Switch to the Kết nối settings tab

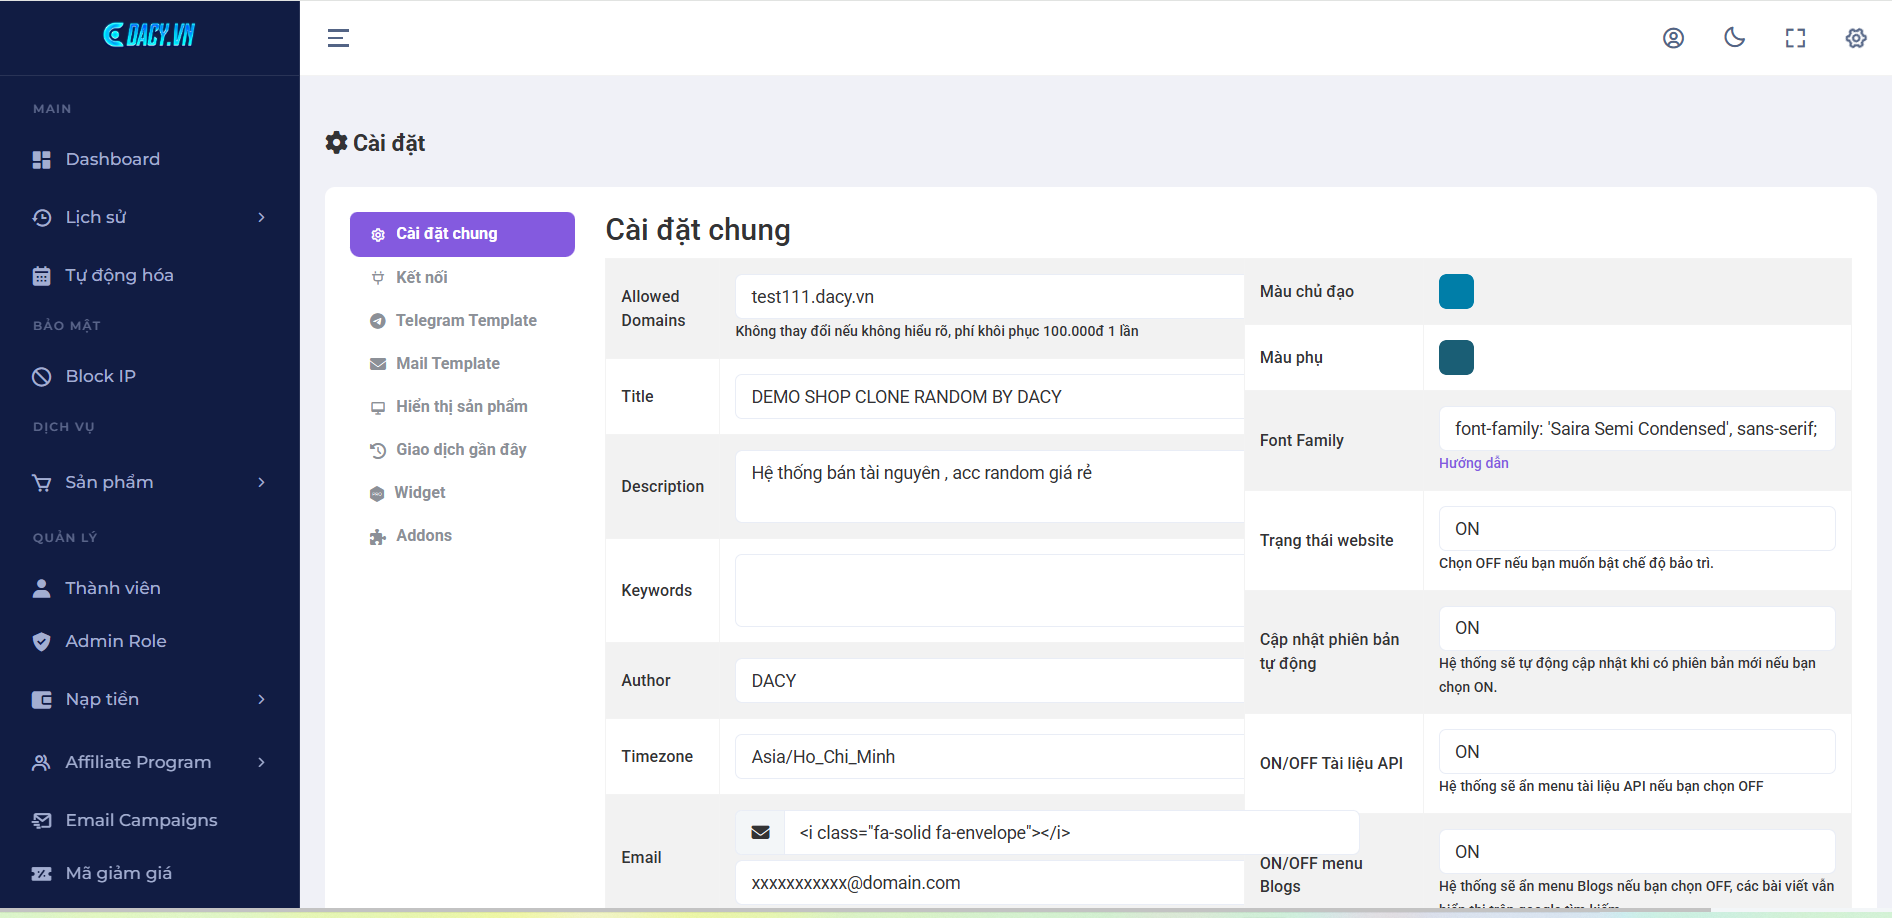pos(421,277)
